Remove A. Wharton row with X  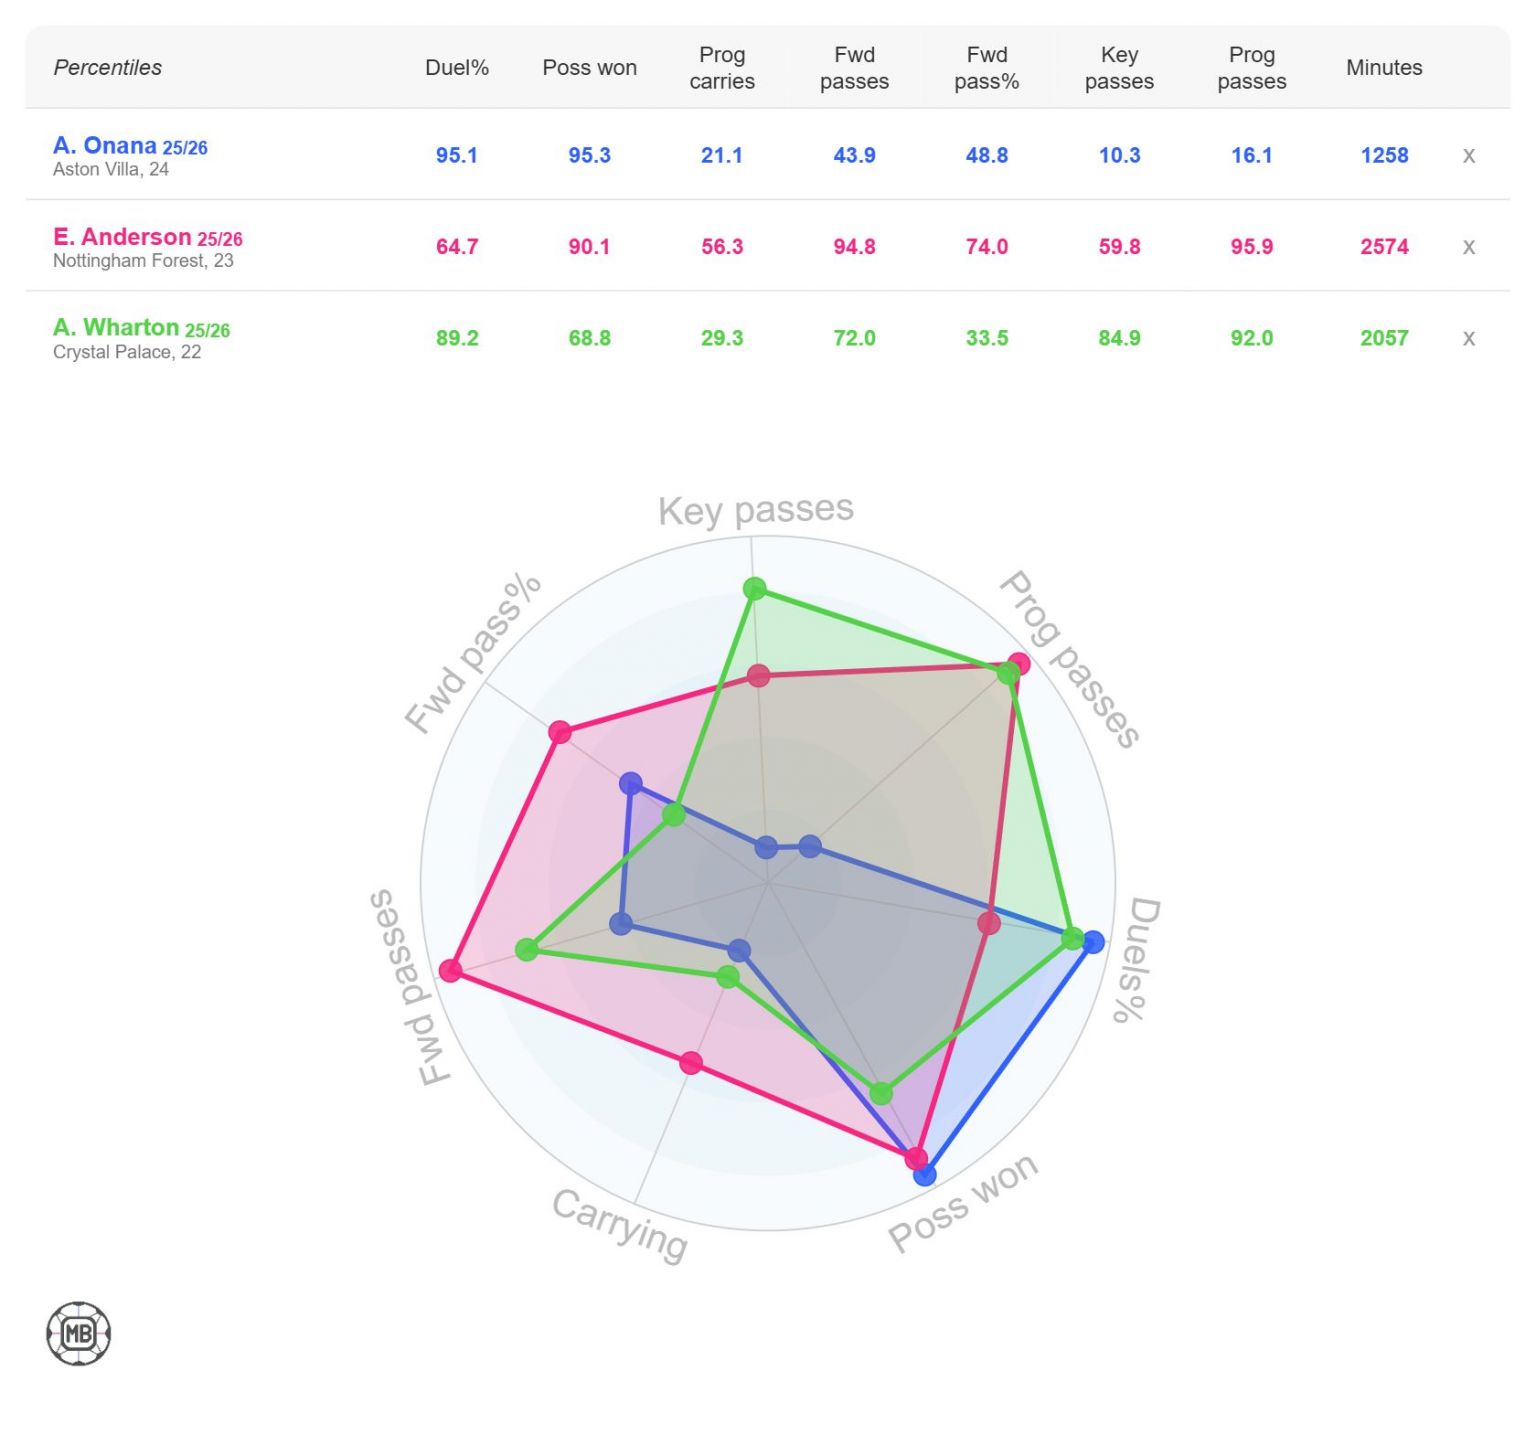(1468, 338)
